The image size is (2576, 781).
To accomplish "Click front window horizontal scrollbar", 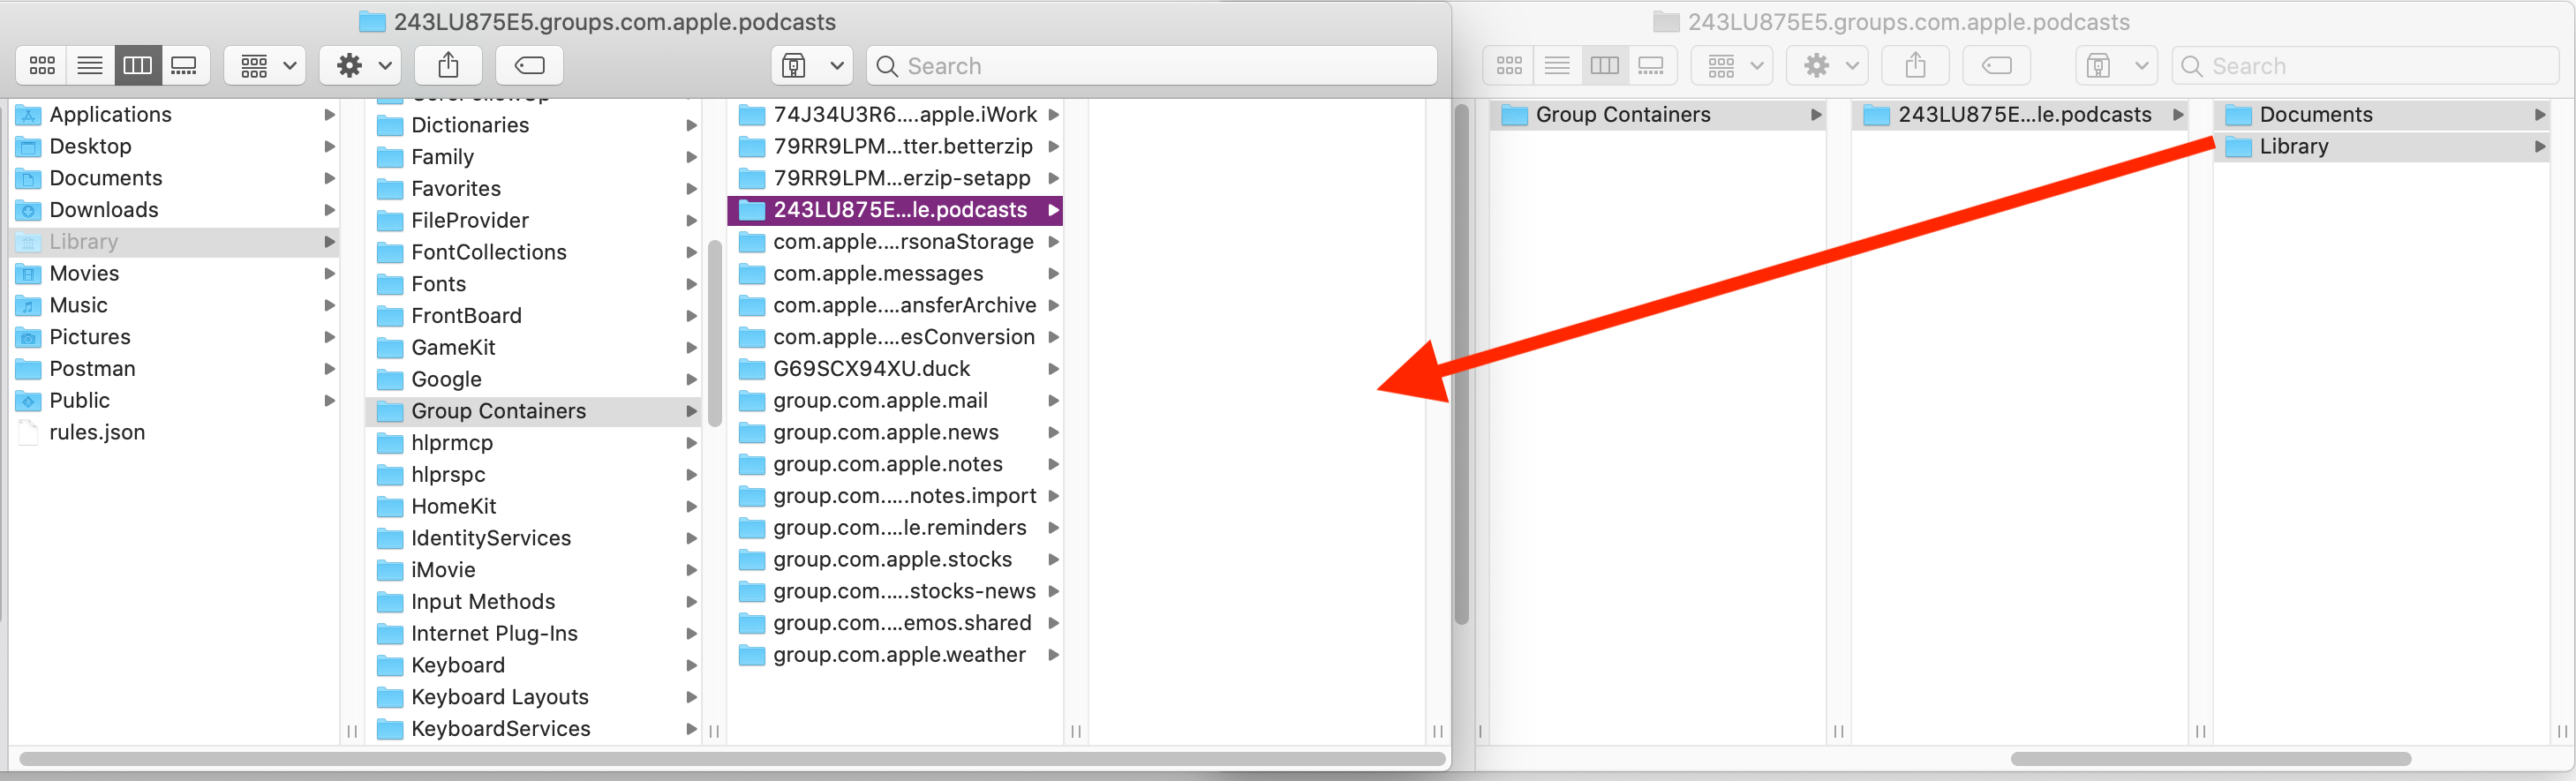I will pyautogui.click(x=731, y=759).
